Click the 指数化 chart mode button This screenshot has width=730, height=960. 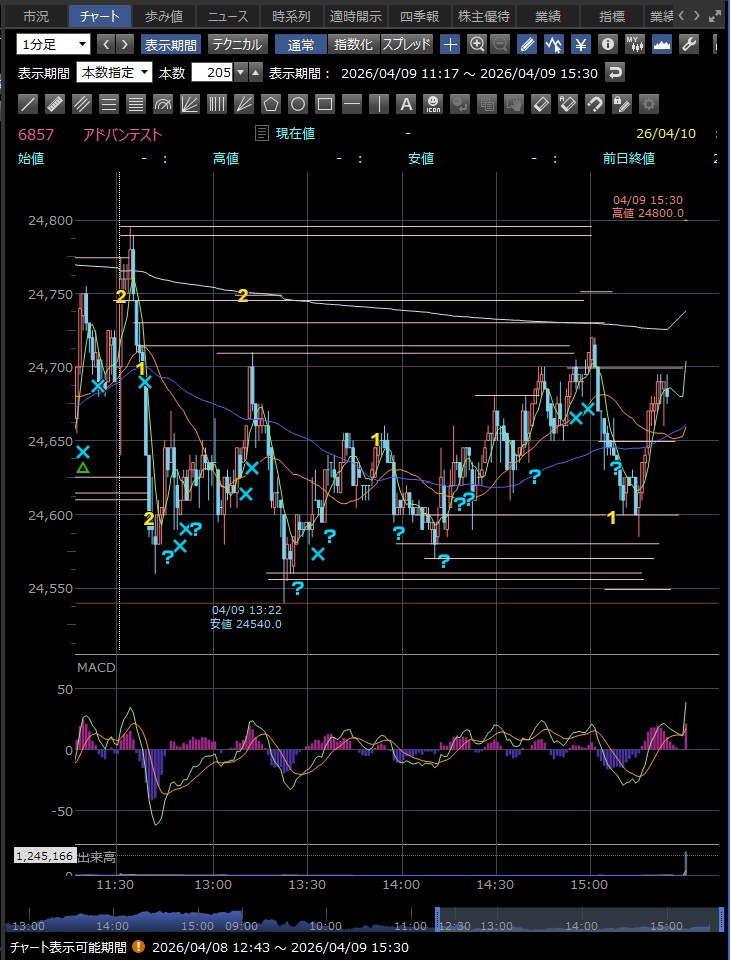[354, 44]
